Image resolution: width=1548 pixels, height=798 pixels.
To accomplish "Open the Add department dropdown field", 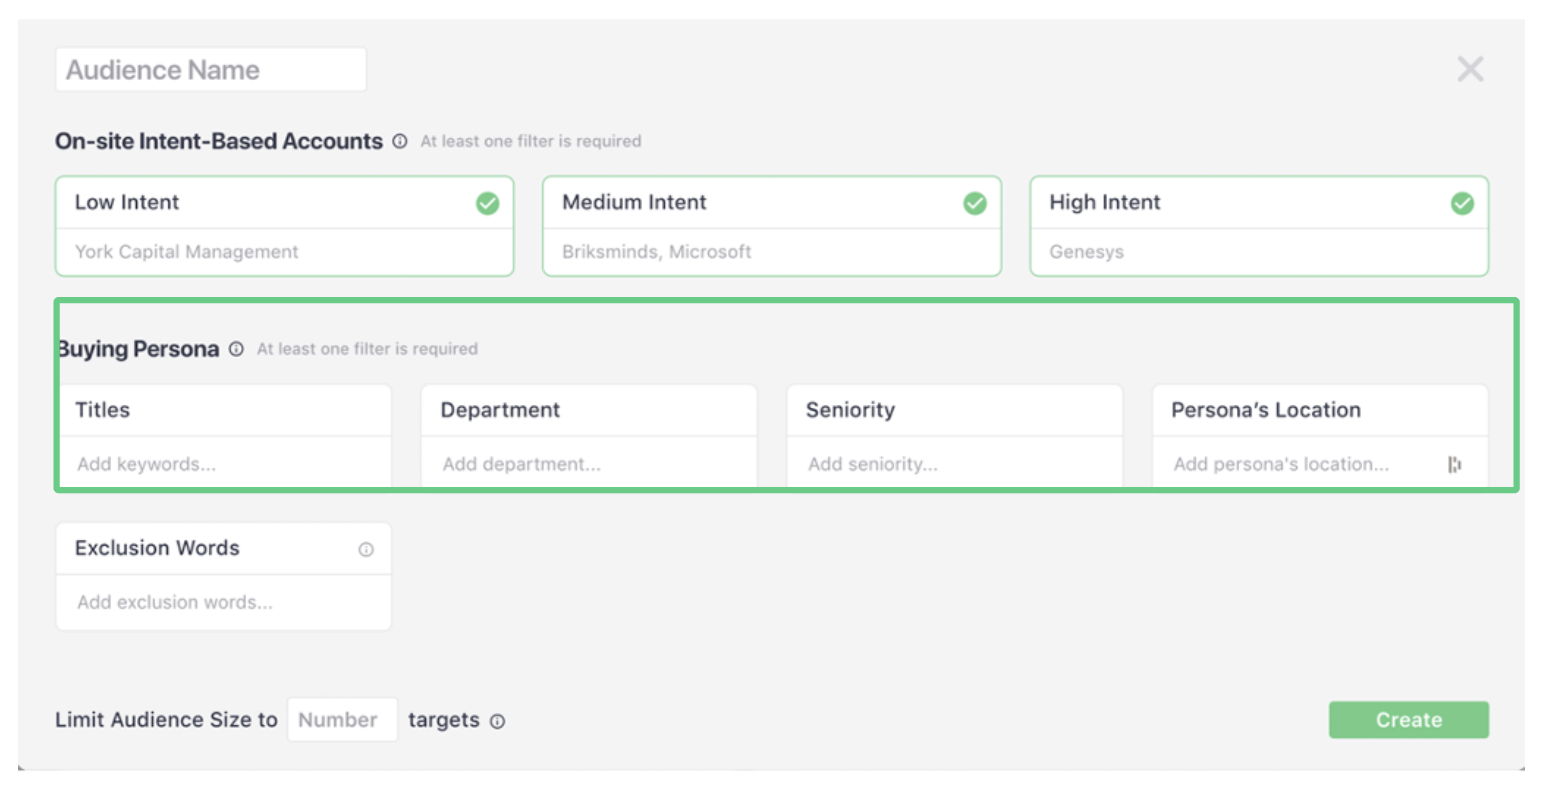I will pos(588,464).
